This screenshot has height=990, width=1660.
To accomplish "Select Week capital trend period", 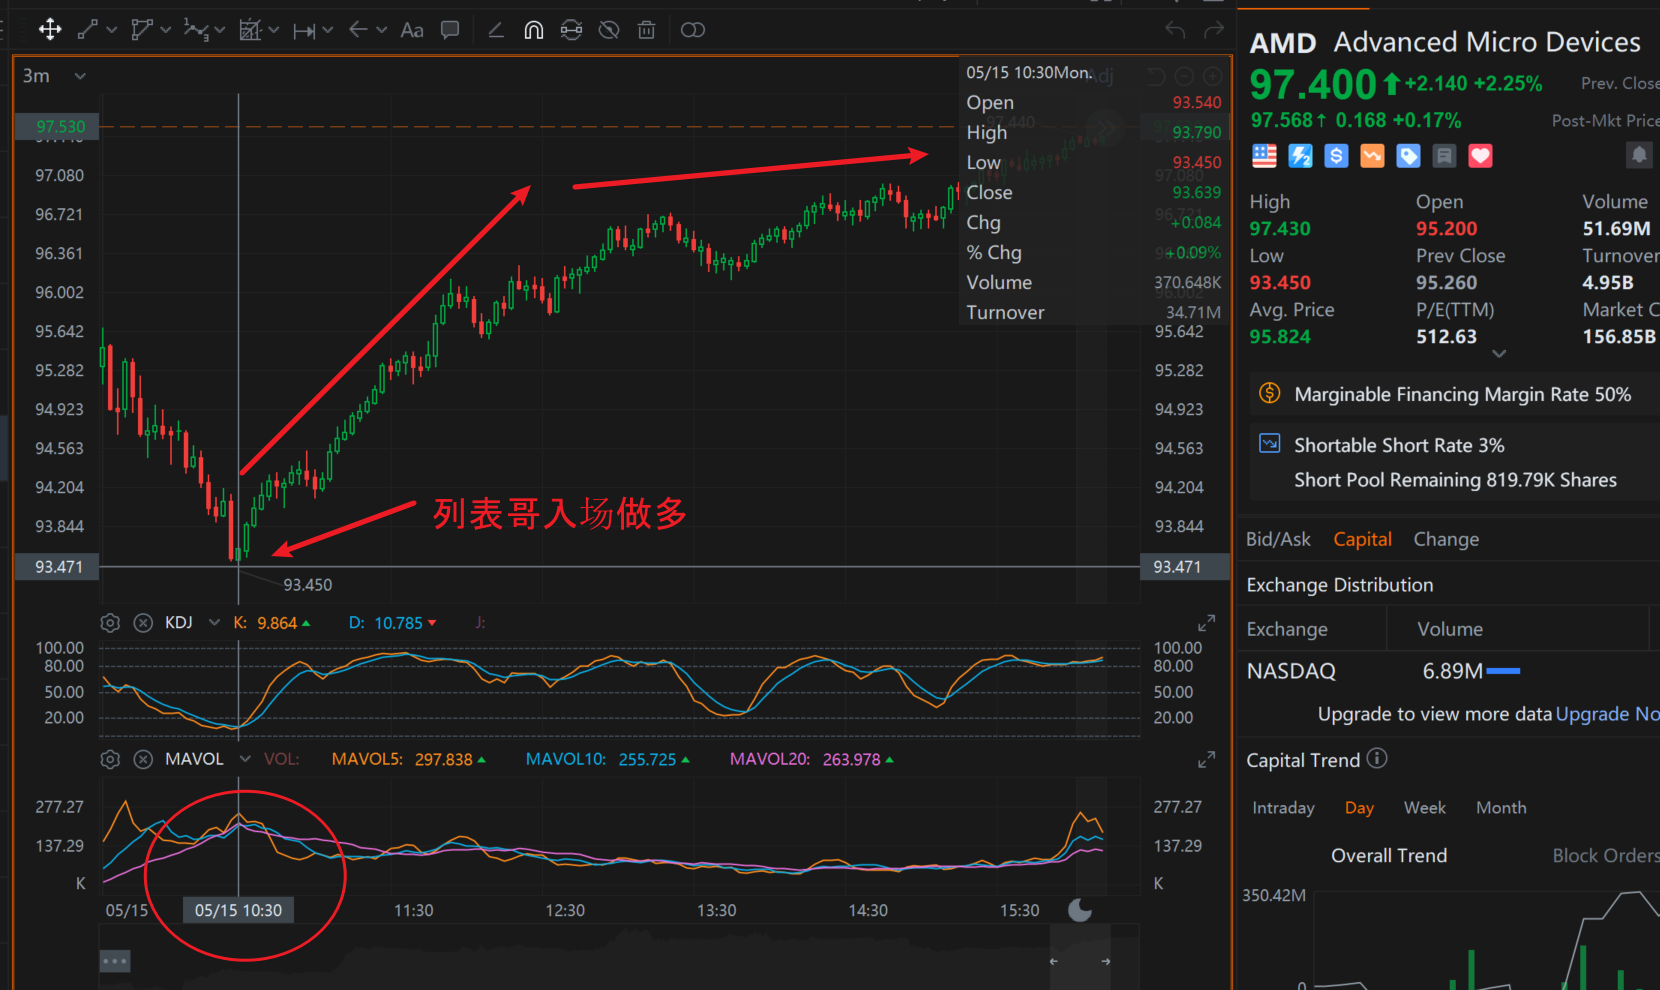I will click(x=1425, y=808).
